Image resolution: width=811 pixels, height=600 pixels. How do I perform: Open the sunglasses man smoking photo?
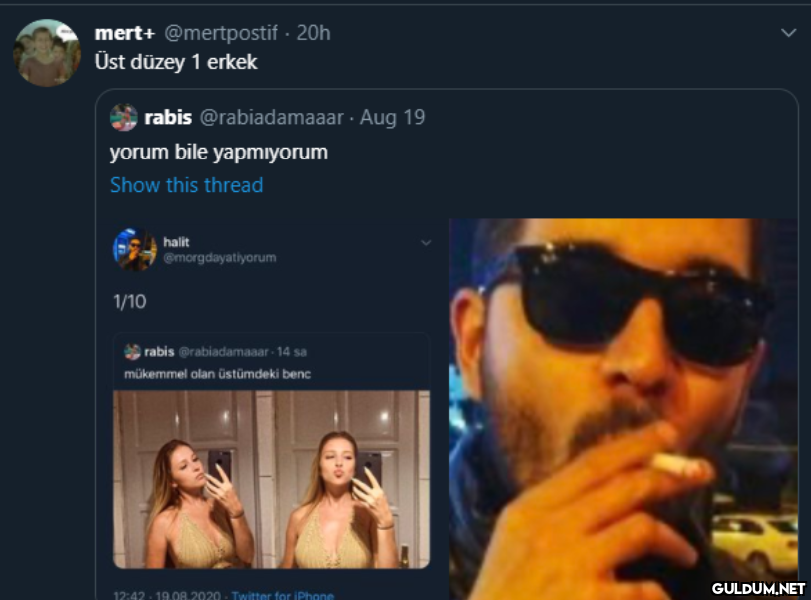pos(623,409)
